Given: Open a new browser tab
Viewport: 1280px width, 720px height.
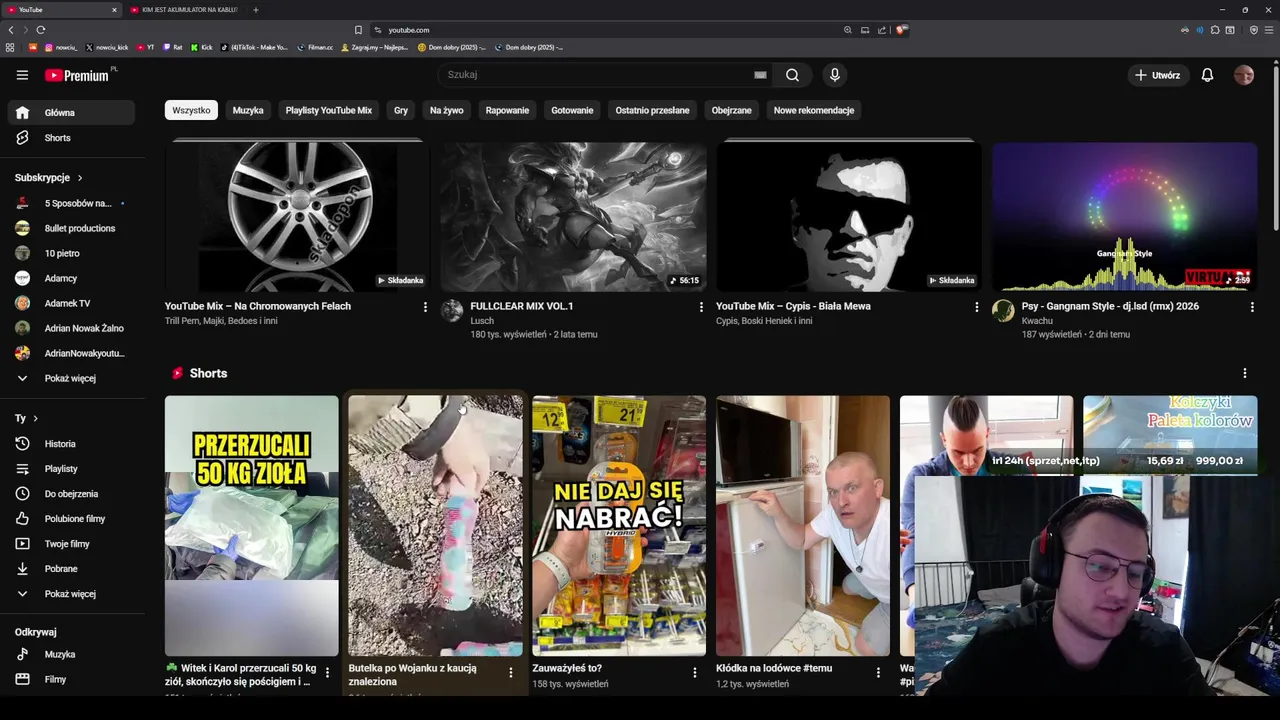Looking at the screenshot, I should (x=256, y=10).
